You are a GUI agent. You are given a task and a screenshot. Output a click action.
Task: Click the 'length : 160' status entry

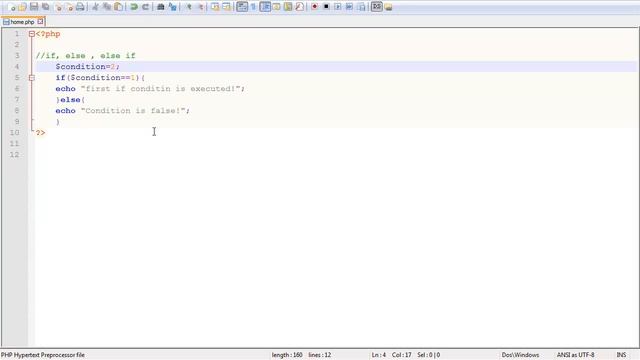click(287, 355)
